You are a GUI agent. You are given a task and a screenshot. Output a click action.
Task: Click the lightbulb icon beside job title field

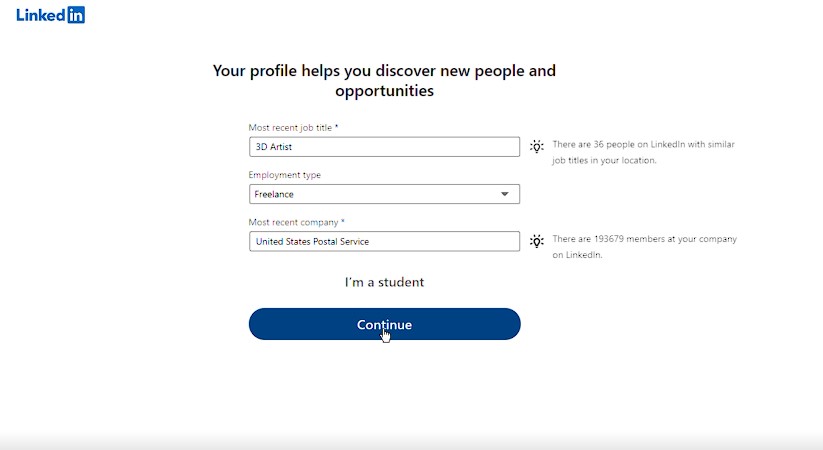(536, 146)
